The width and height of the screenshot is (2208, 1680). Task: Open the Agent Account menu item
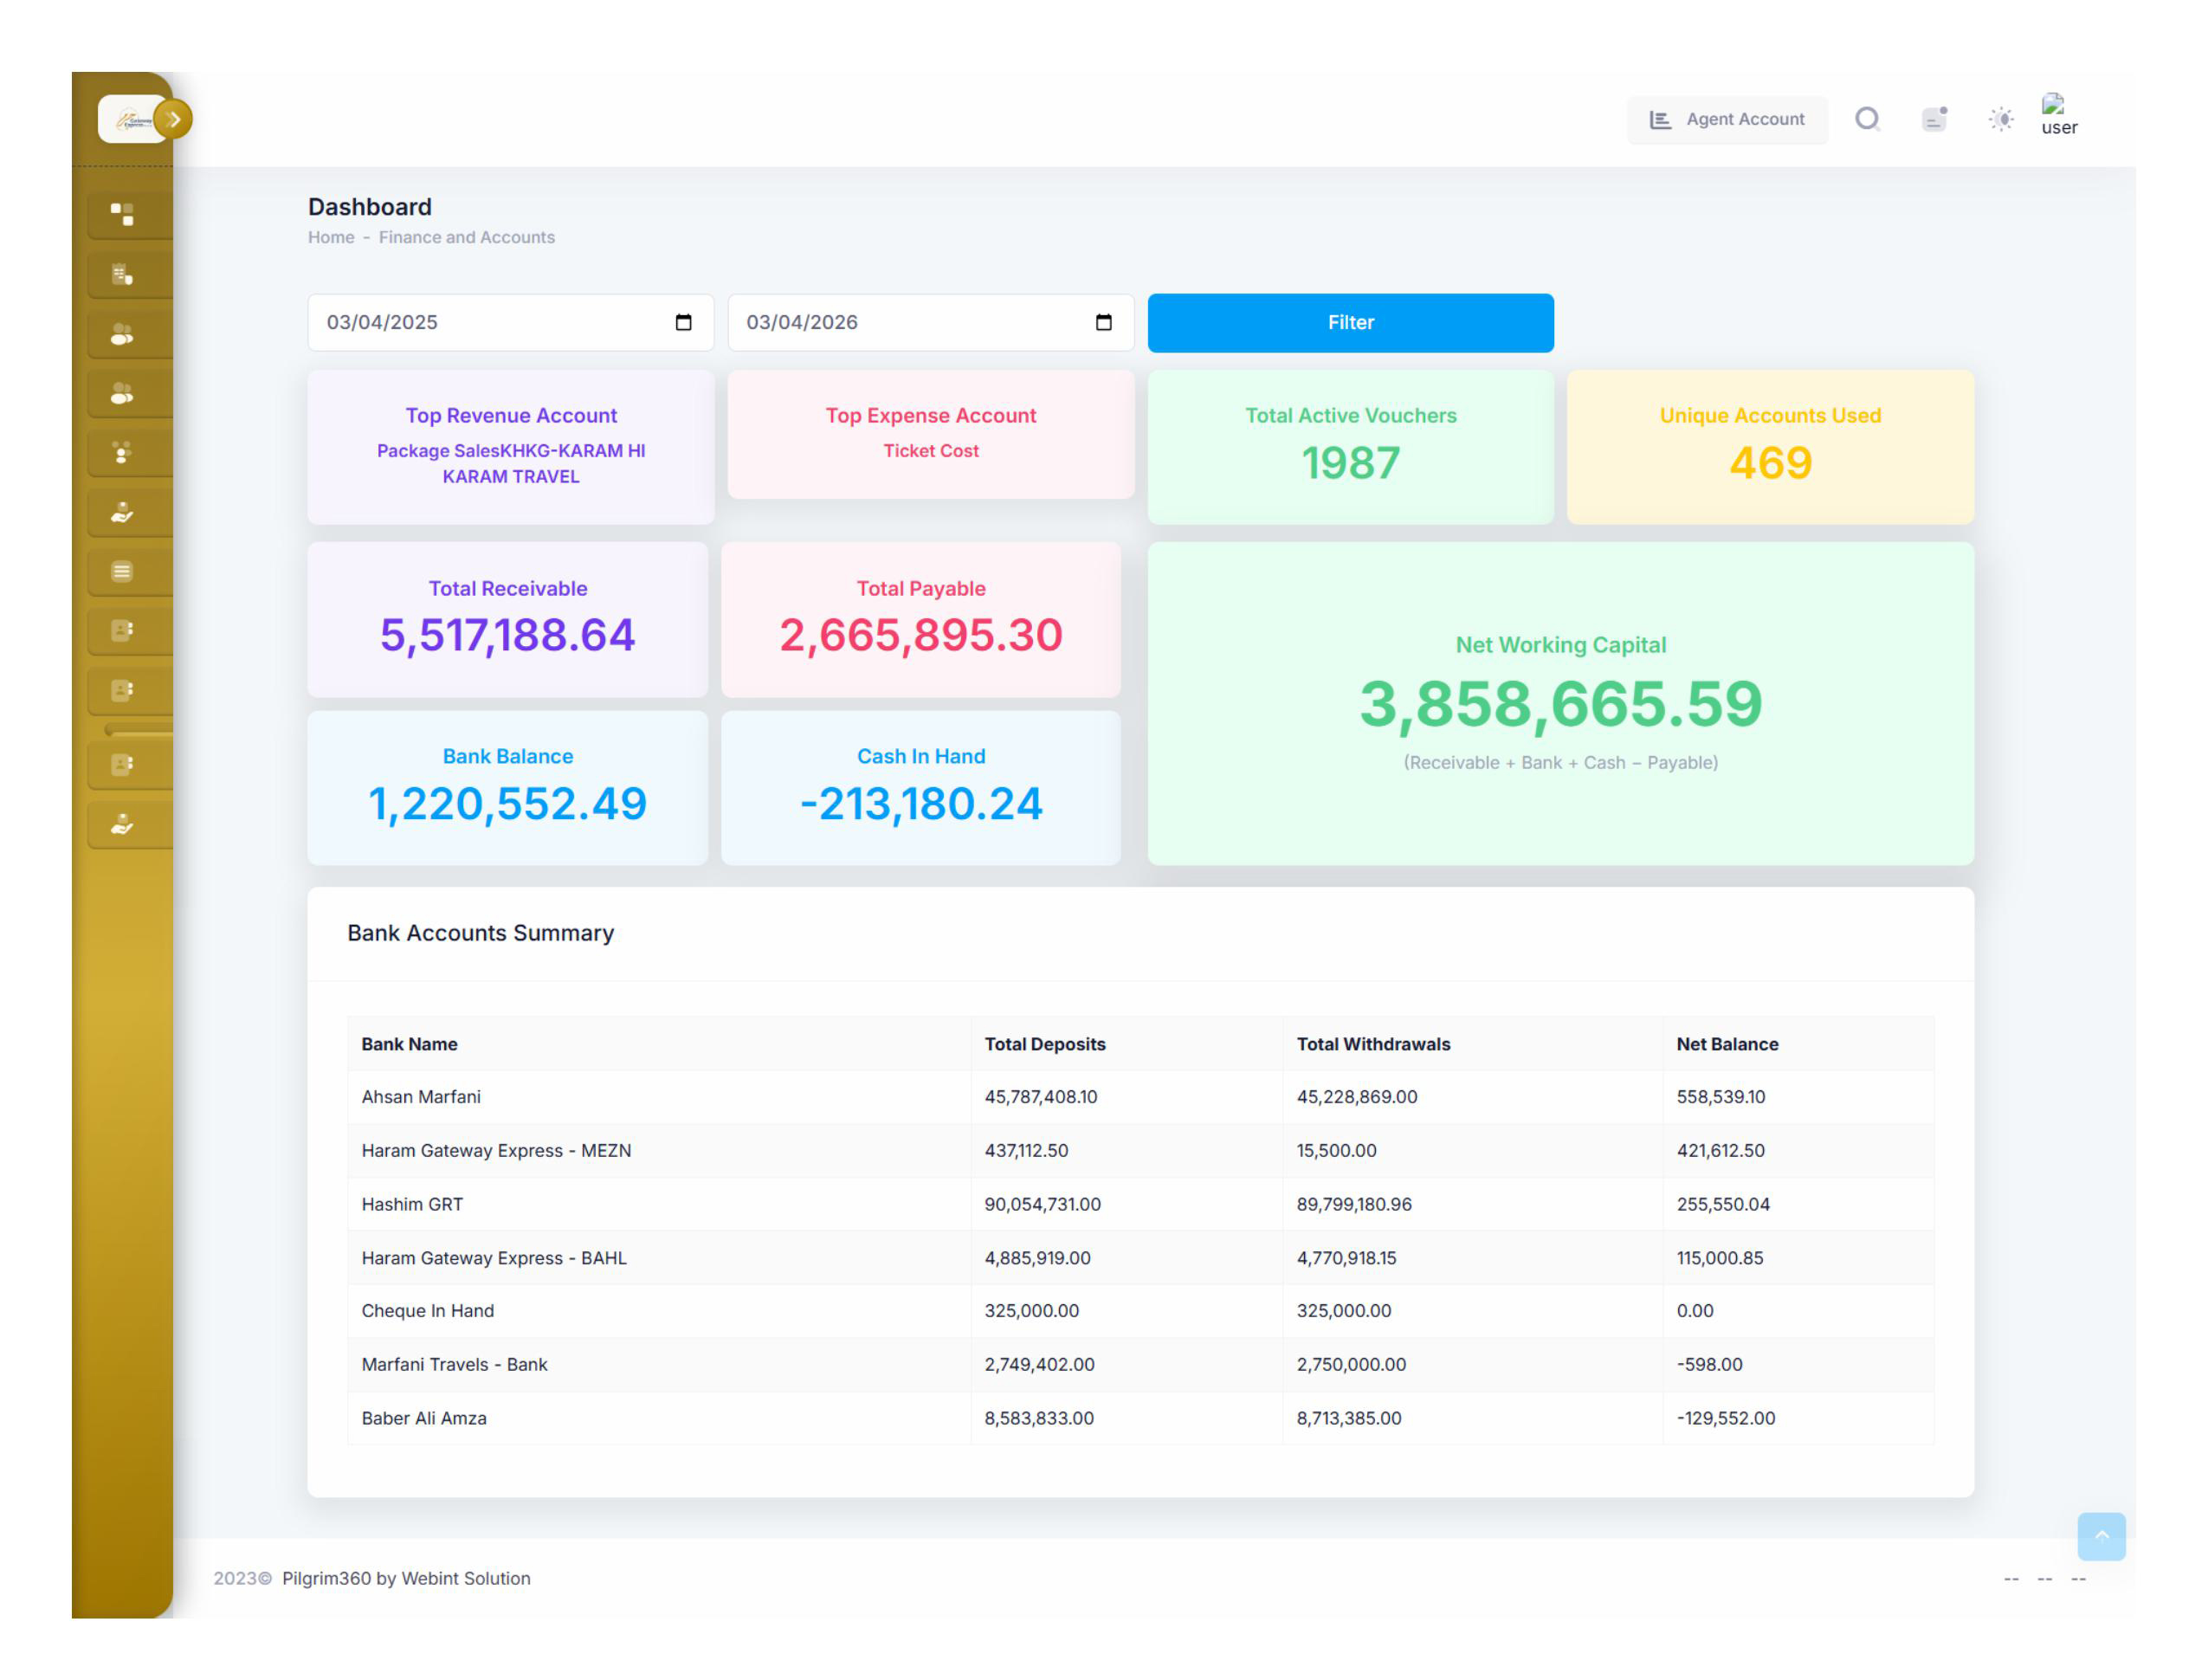[x=1726, y=119]
